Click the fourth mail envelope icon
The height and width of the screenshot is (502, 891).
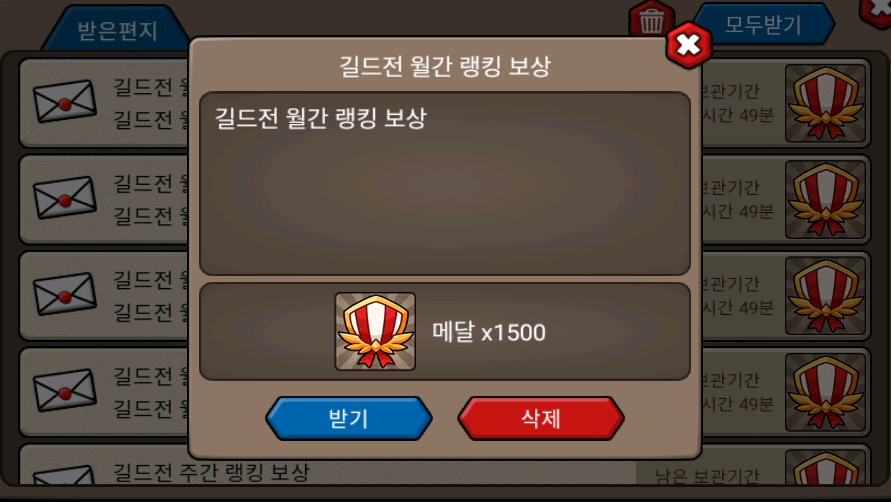point(64,390)
